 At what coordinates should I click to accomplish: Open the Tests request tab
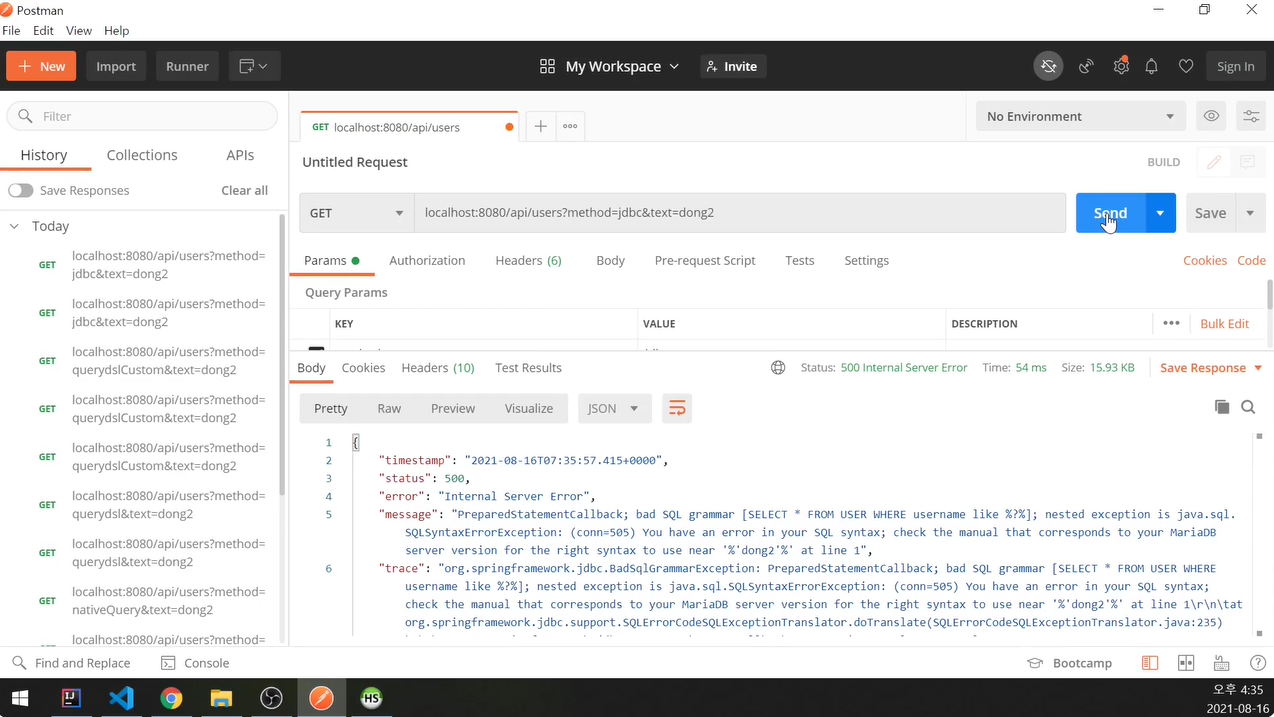tap(799, 260)
